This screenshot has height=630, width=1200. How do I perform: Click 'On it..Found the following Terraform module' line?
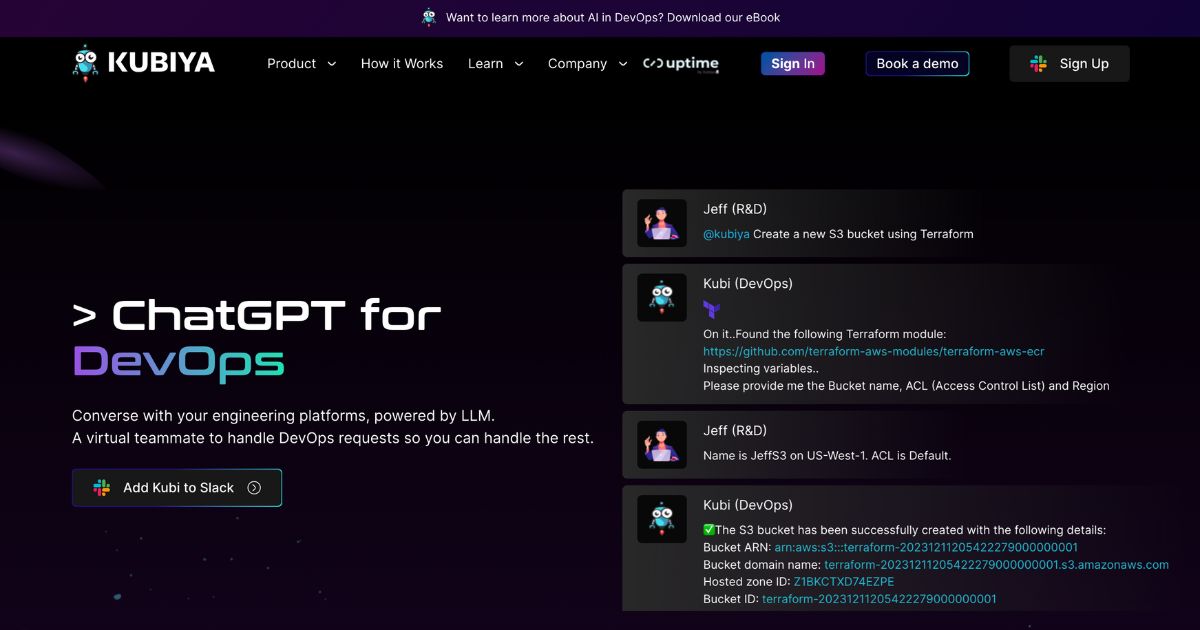click(824, 334)
